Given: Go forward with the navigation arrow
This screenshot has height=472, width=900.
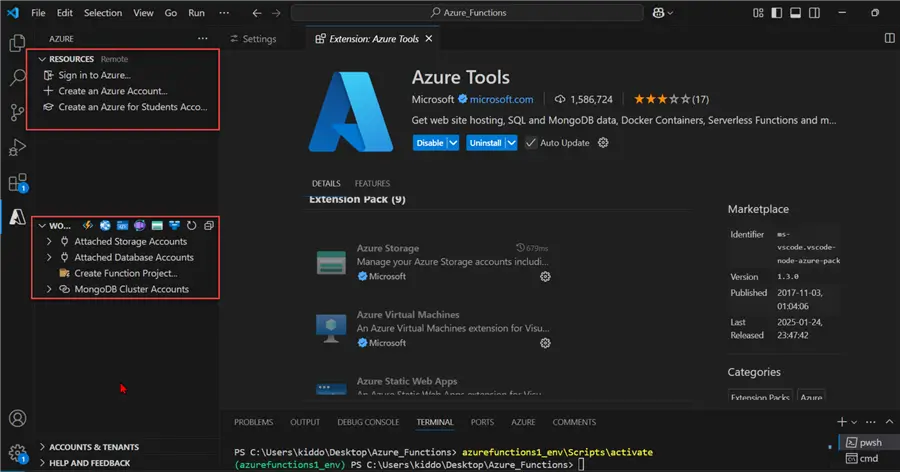Looking at the screenshot, I should (x=276, y=13).
